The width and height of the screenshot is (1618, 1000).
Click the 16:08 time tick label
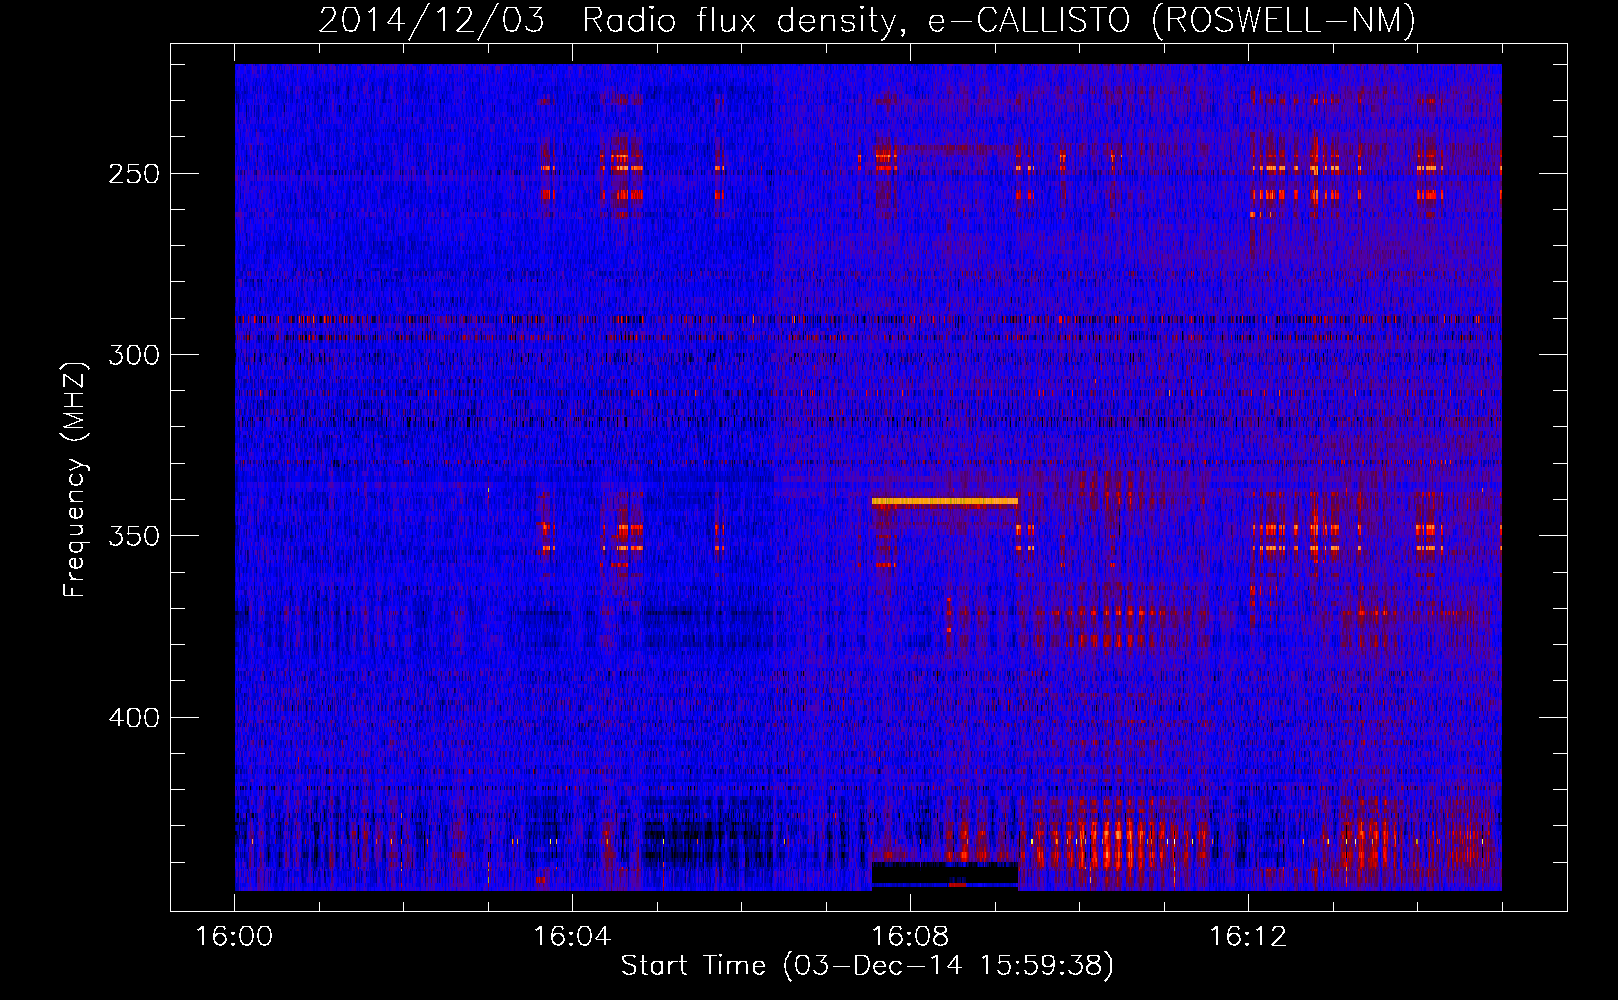(x=910, y=936)
